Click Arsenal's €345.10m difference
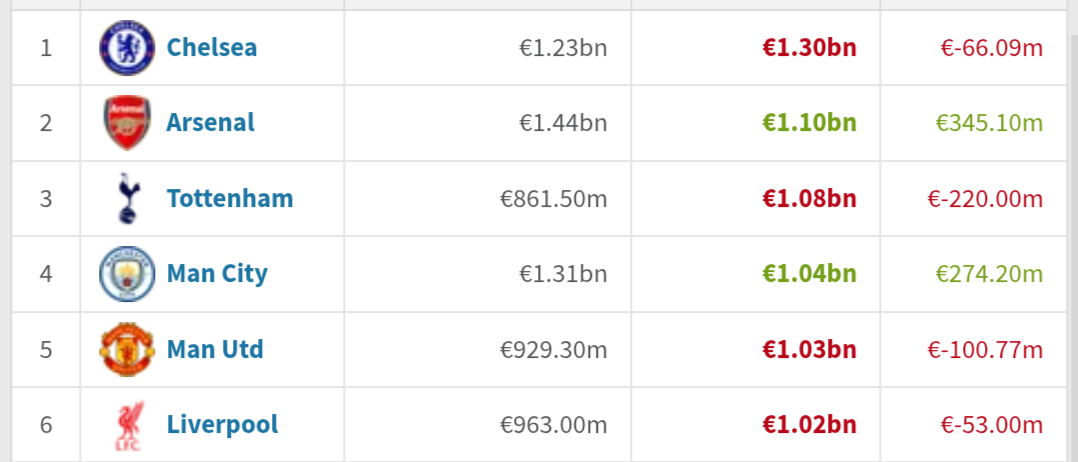 coord(989,123)
